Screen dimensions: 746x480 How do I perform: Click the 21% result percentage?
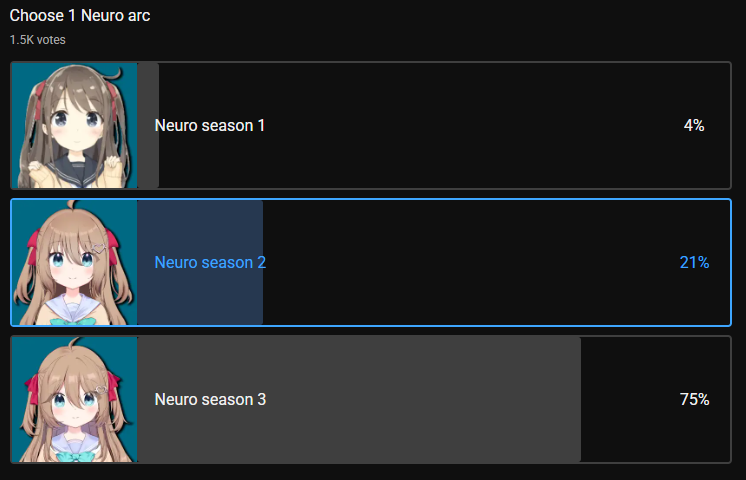click(x=694, y=263)
